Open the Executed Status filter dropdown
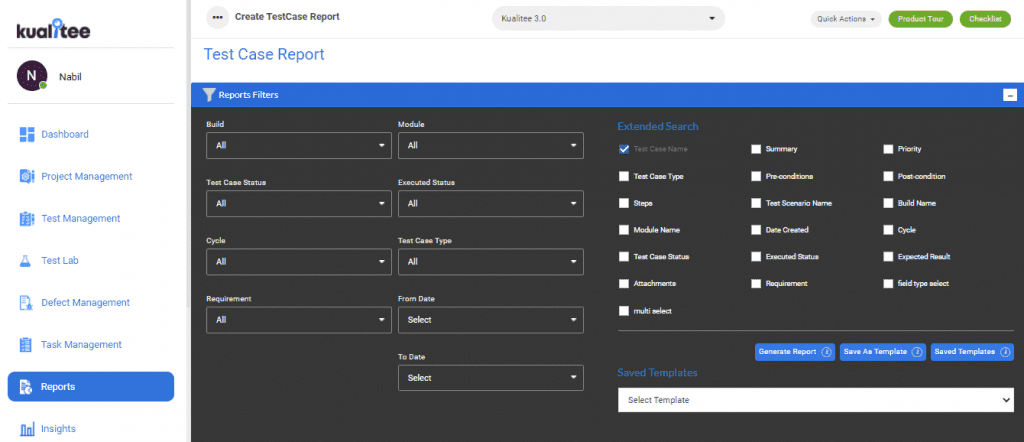The height and width of the screenshot is (442, 1024). tap(491, 204)
